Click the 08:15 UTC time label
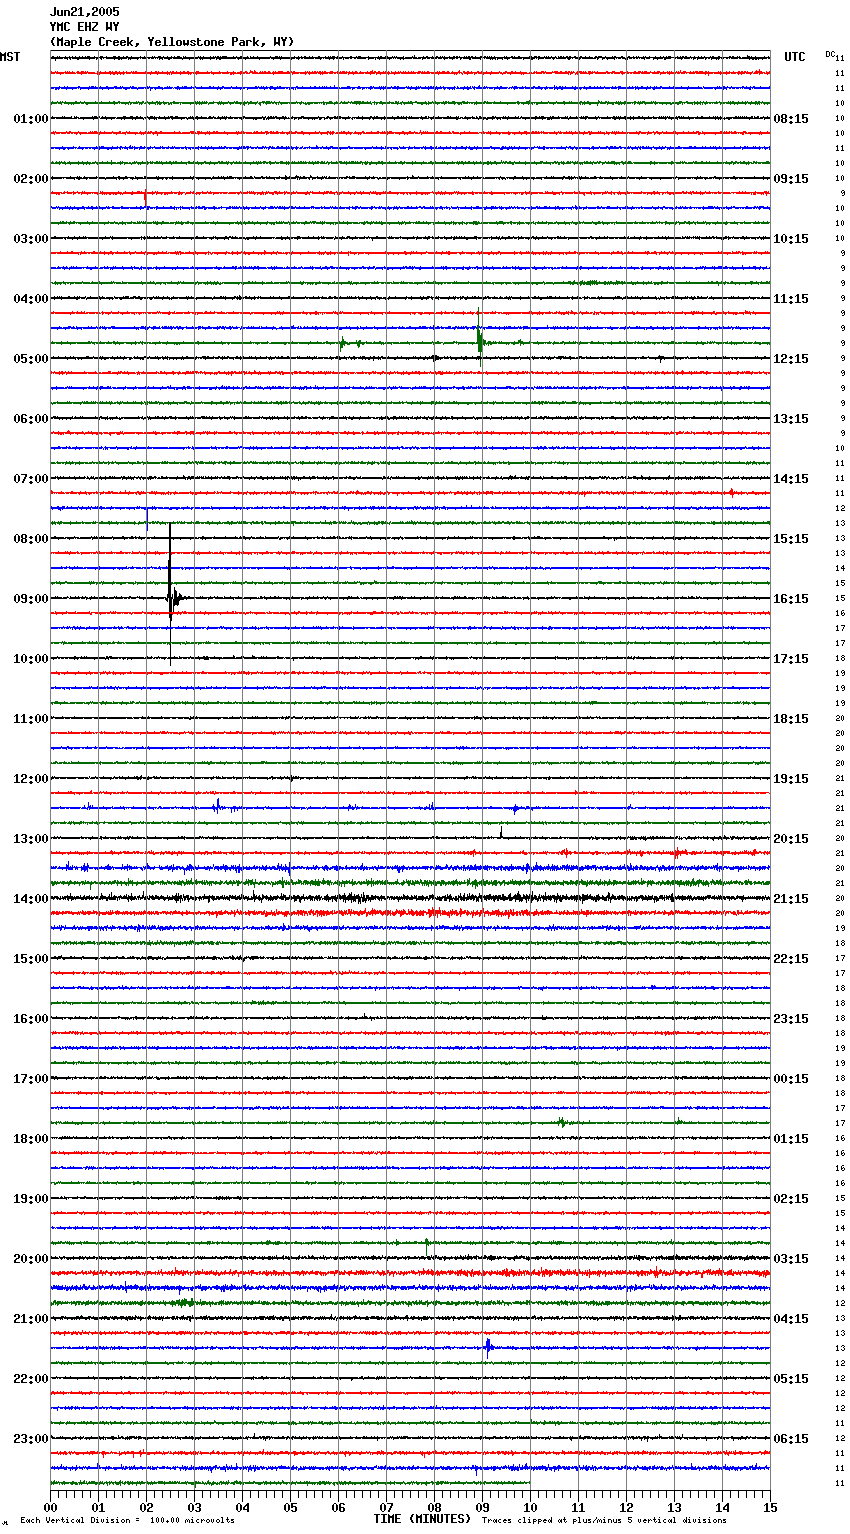This screenshot has height=1534, width=850. (x=791, y=119)
